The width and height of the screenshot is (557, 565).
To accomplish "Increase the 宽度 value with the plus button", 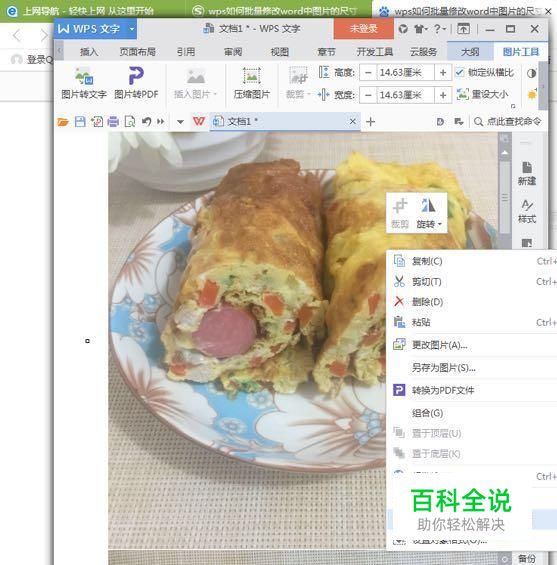I will 443,95.
